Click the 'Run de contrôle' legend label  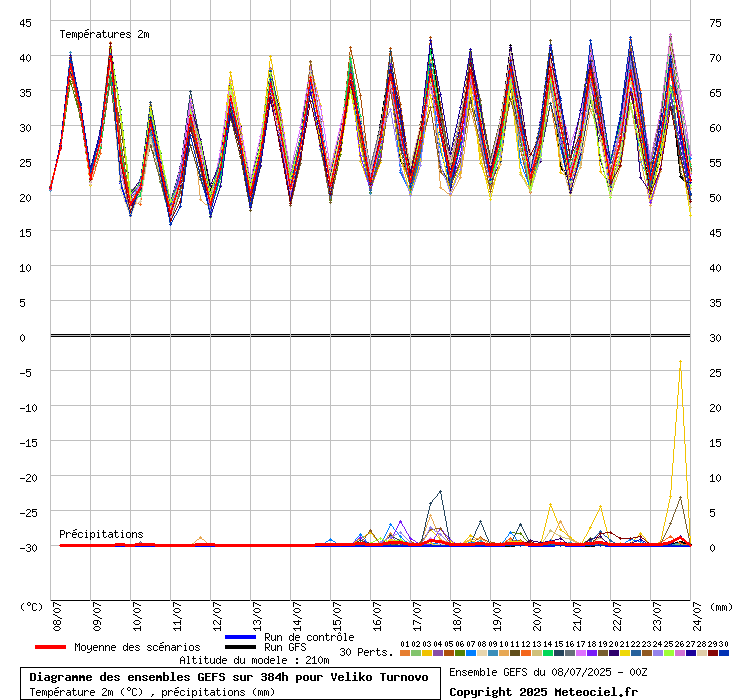(x=309, y=637)
